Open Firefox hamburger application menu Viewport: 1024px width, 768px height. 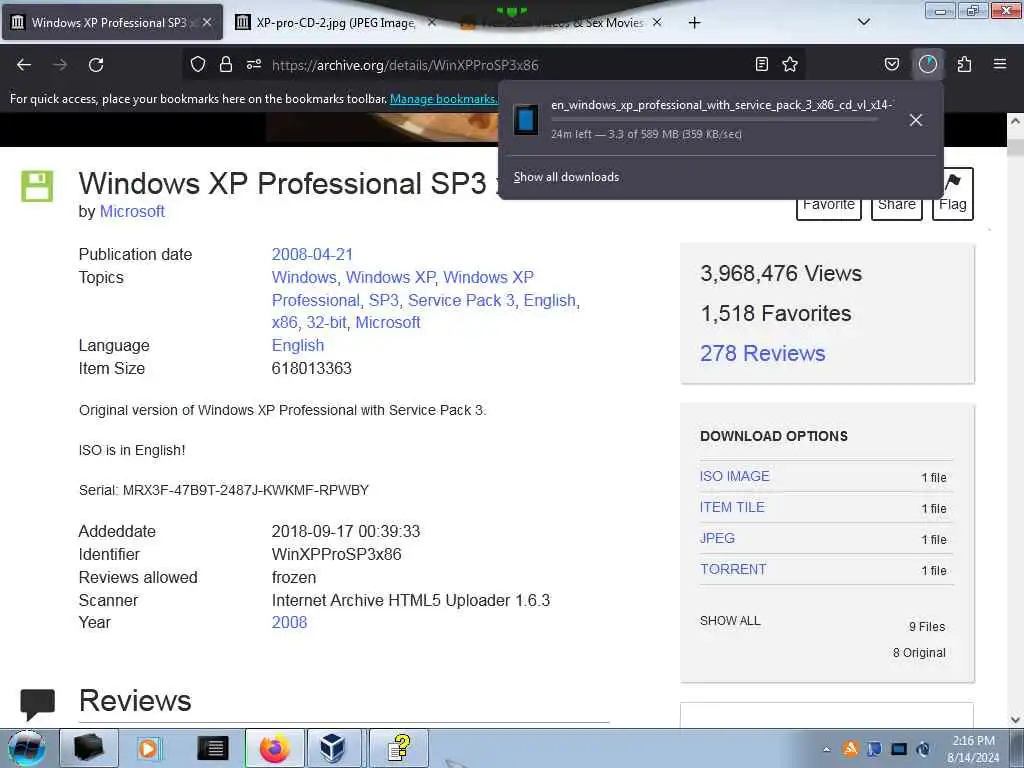(1000, 64)
